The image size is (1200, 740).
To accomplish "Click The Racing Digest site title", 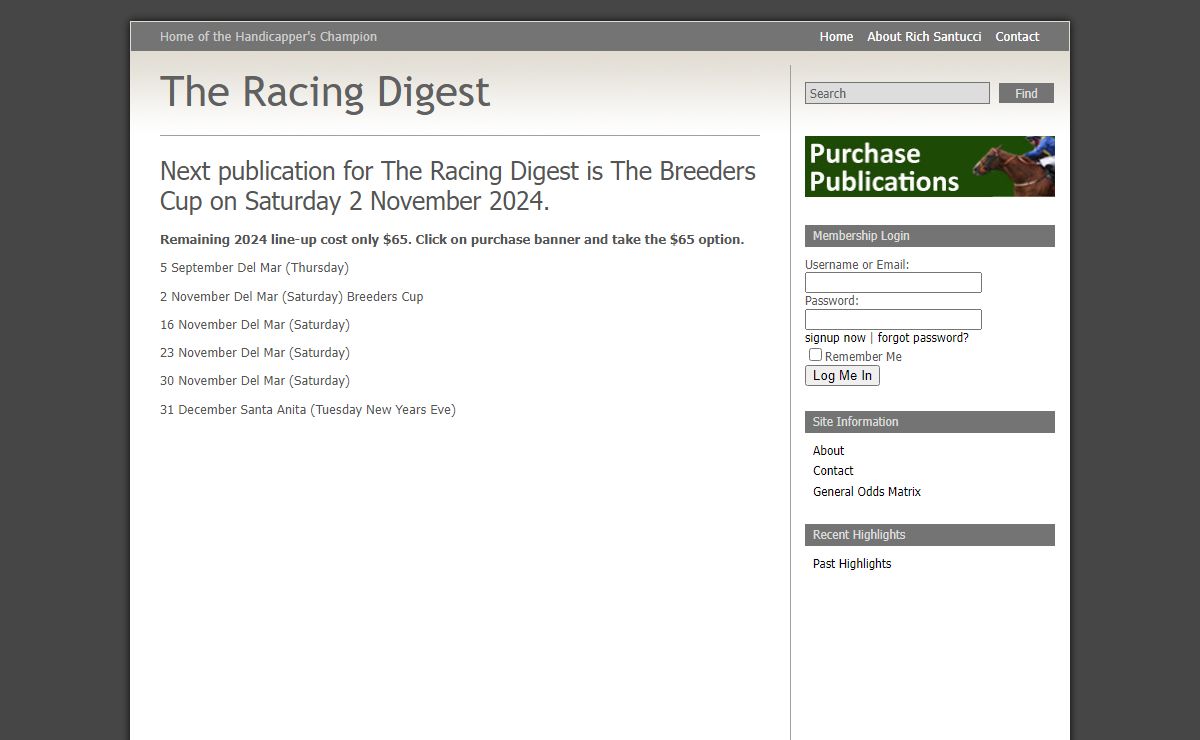I will point(325,92).
